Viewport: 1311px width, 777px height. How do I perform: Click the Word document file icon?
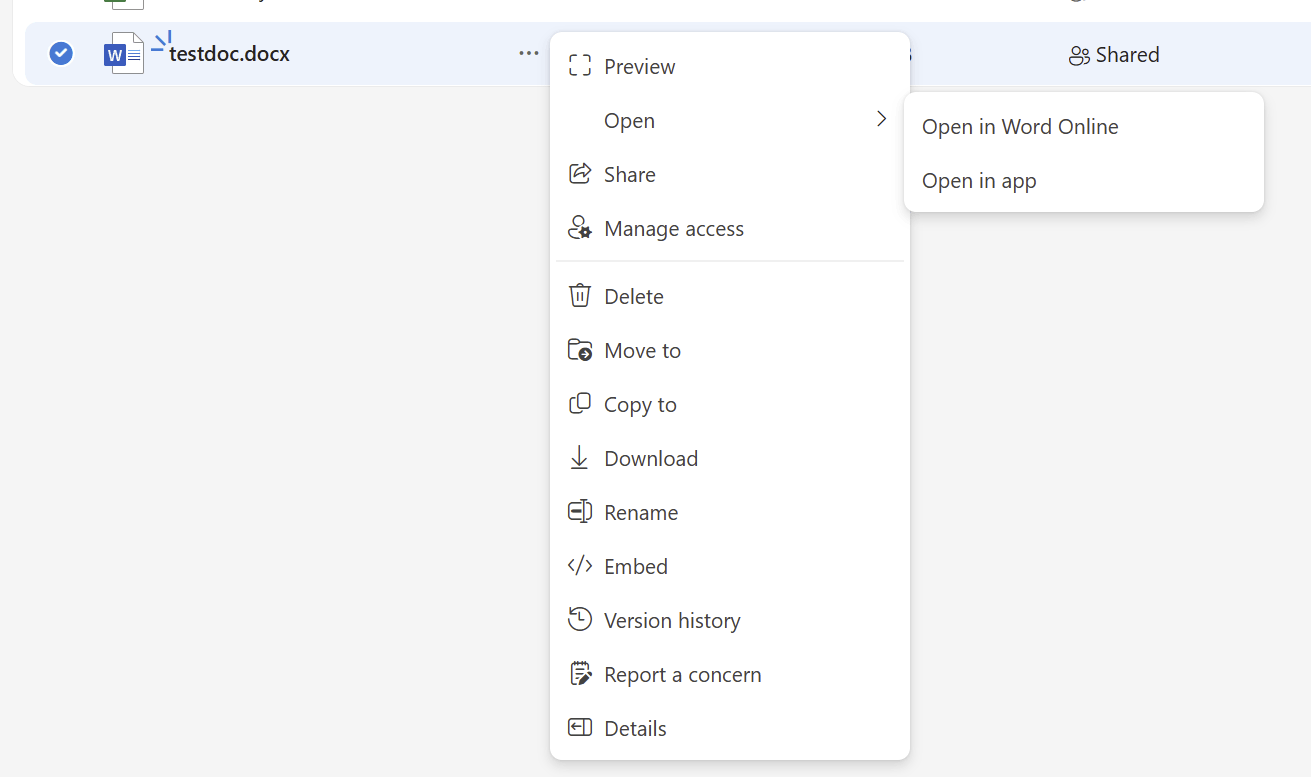click(124, 54)
